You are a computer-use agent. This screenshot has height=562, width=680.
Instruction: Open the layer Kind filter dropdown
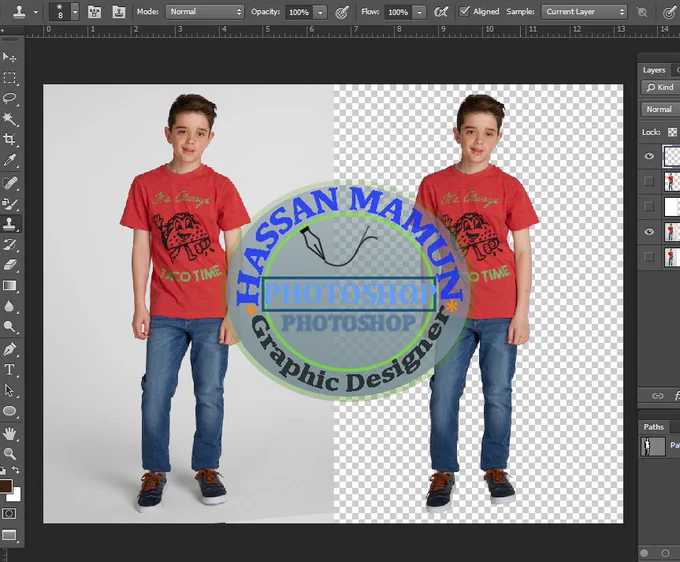pos(660,87)
